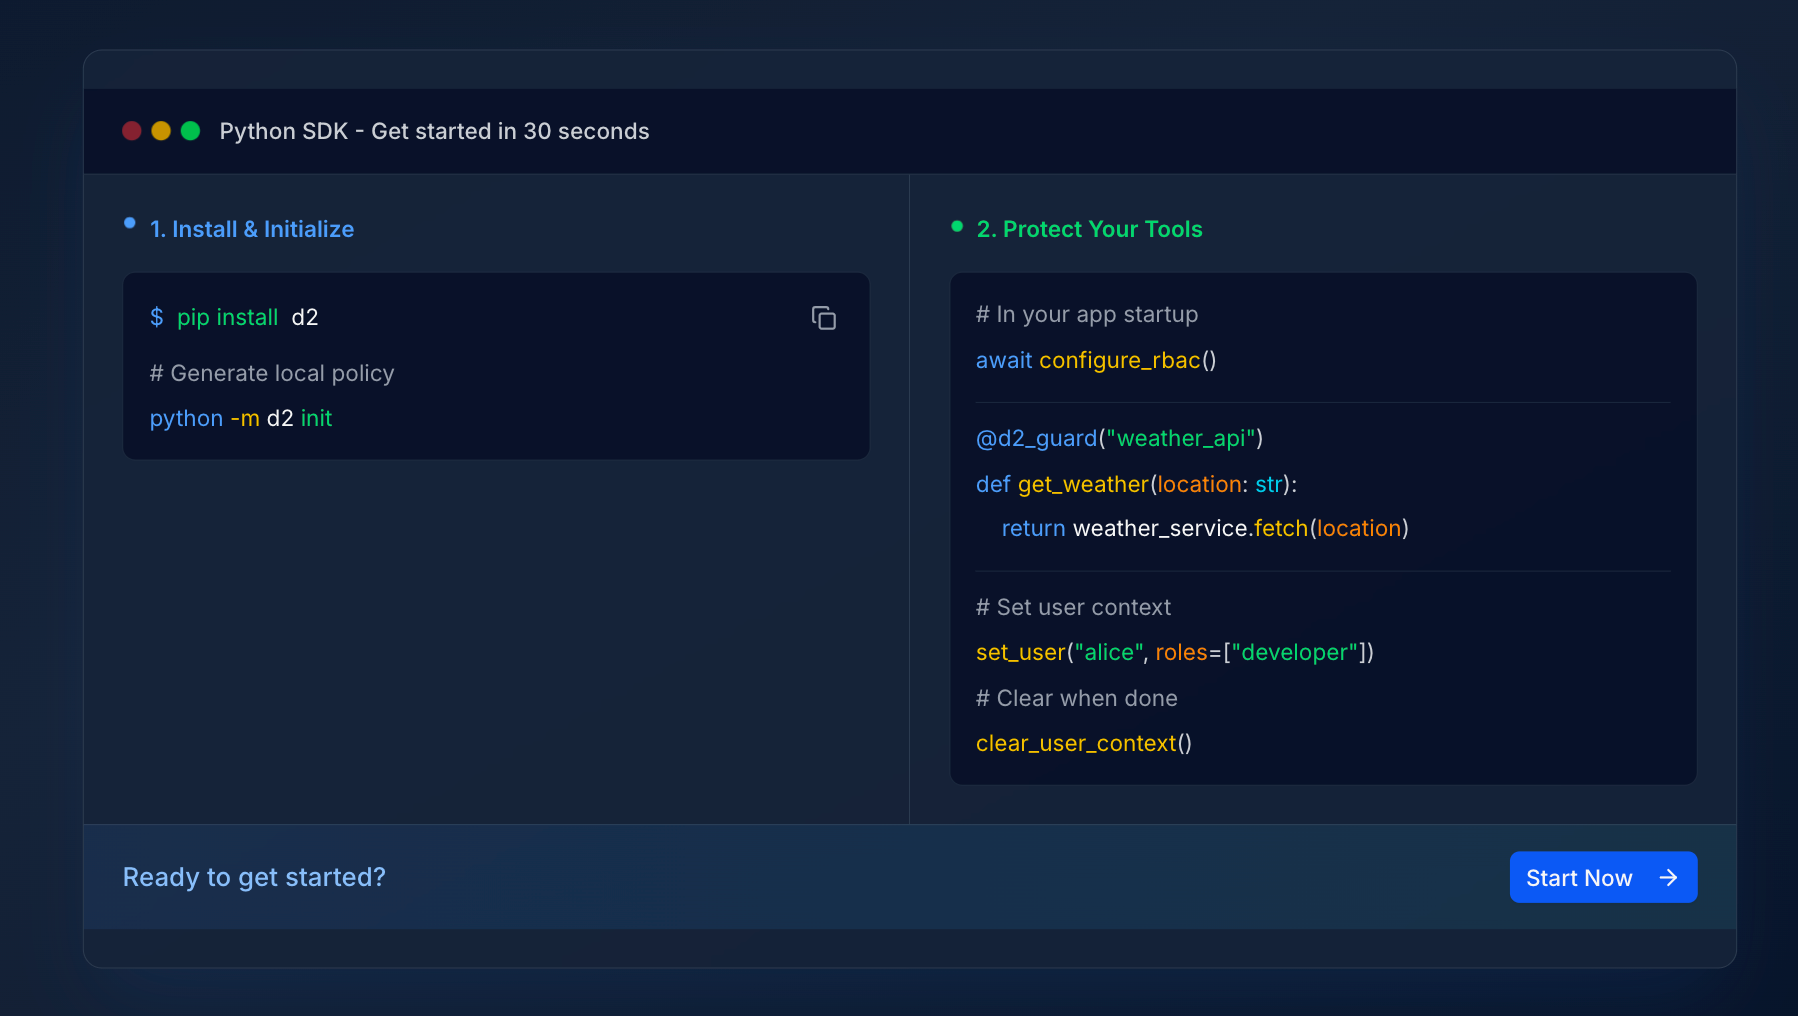Select the "2. Protect Your Tools" section header

pyautogui.click(x=1089, y=229)
